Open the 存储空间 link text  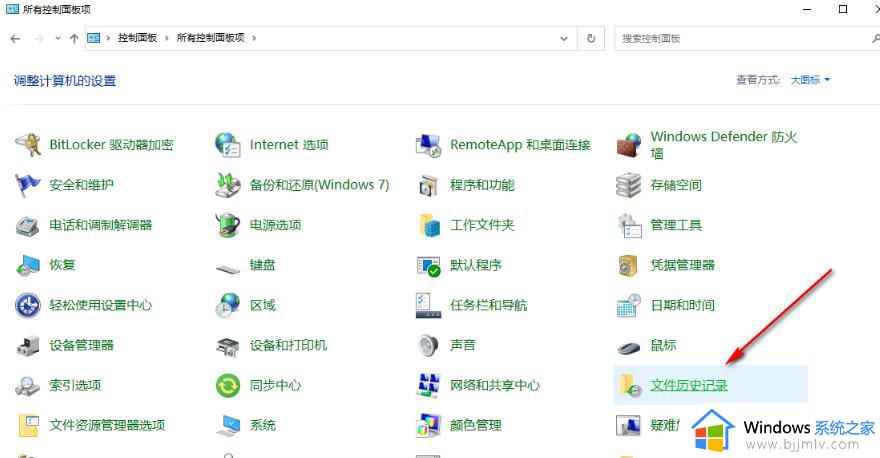[676, 185]
